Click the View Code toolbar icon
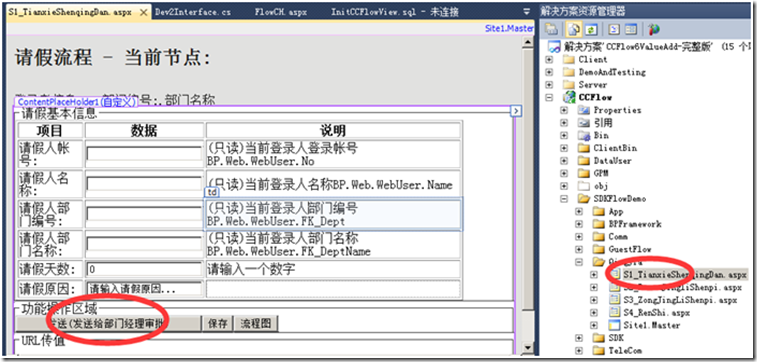The width and height of the screenshot is (757, 362). 614,29
